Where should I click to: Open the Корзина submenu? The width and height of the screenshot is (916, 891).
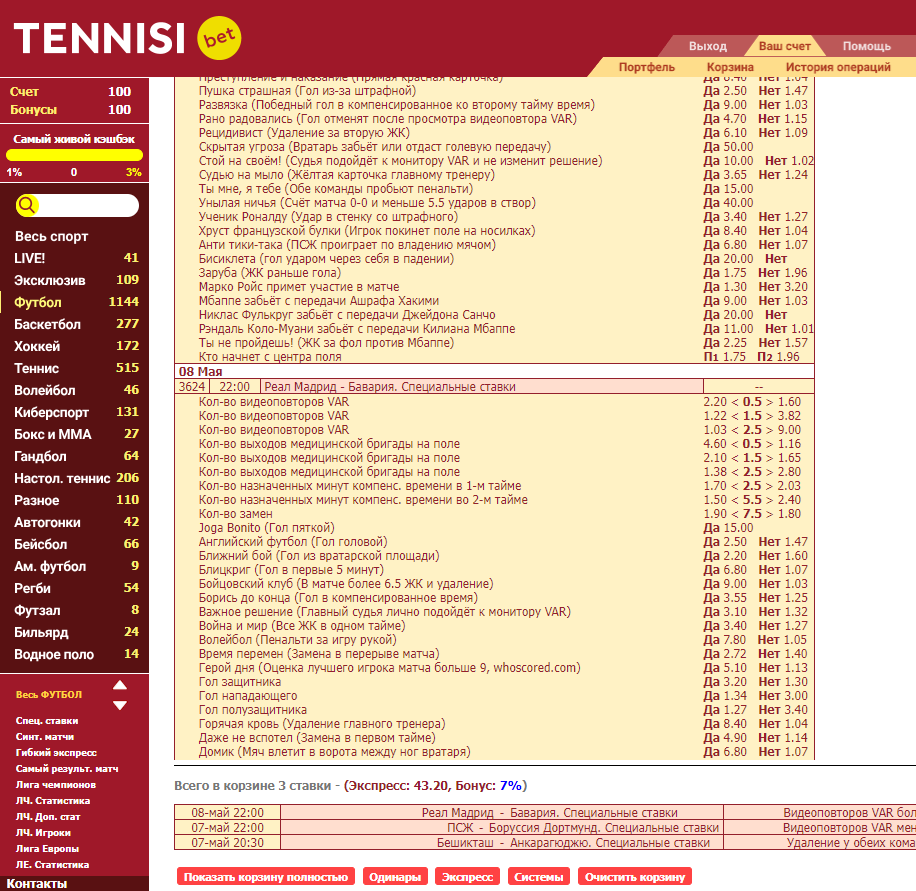click(x=730, y=67)
